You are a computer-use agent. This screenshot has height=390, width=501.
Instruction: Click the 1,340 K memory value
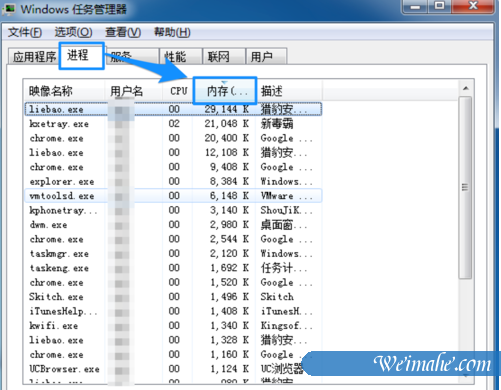[x=229, y=325]
